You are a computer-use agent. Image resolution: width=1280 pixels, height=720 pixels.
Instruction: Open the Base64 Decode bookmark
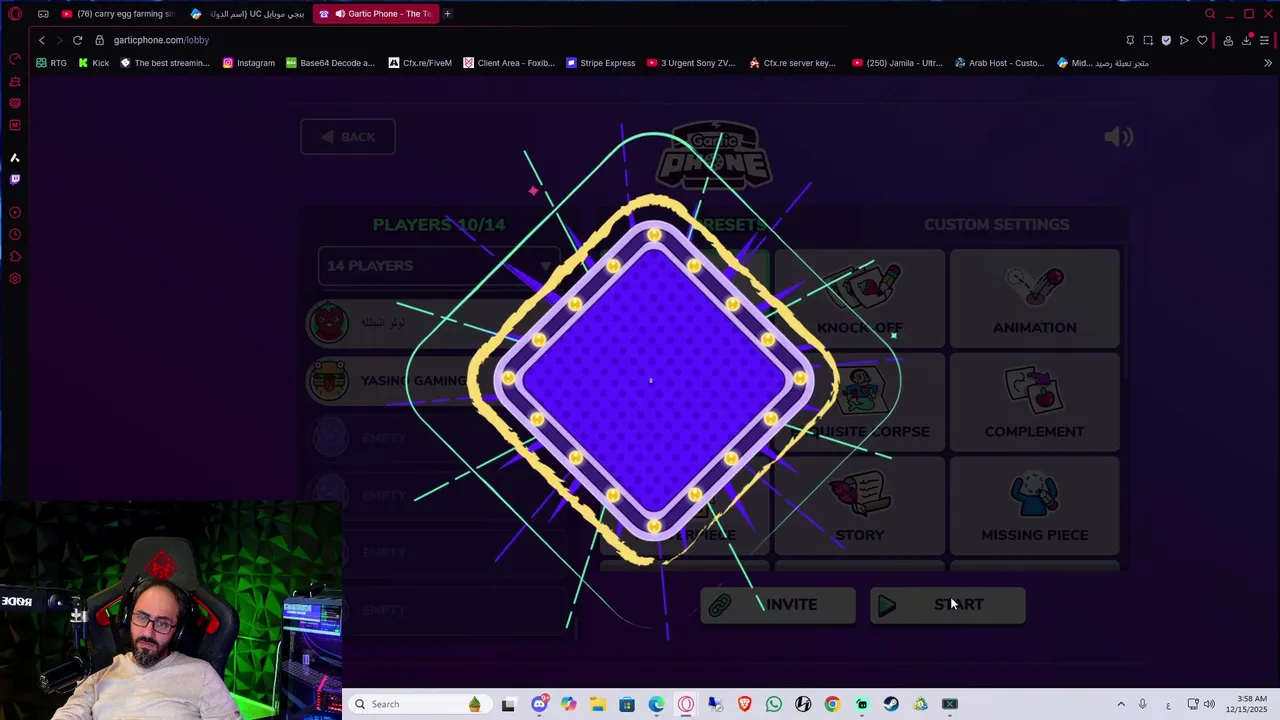(330, 63)
